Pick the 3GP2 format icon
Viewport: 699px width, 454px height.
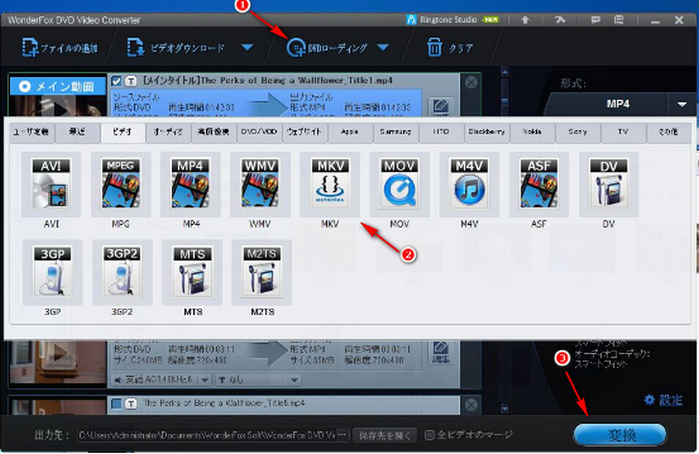point(122,272)
